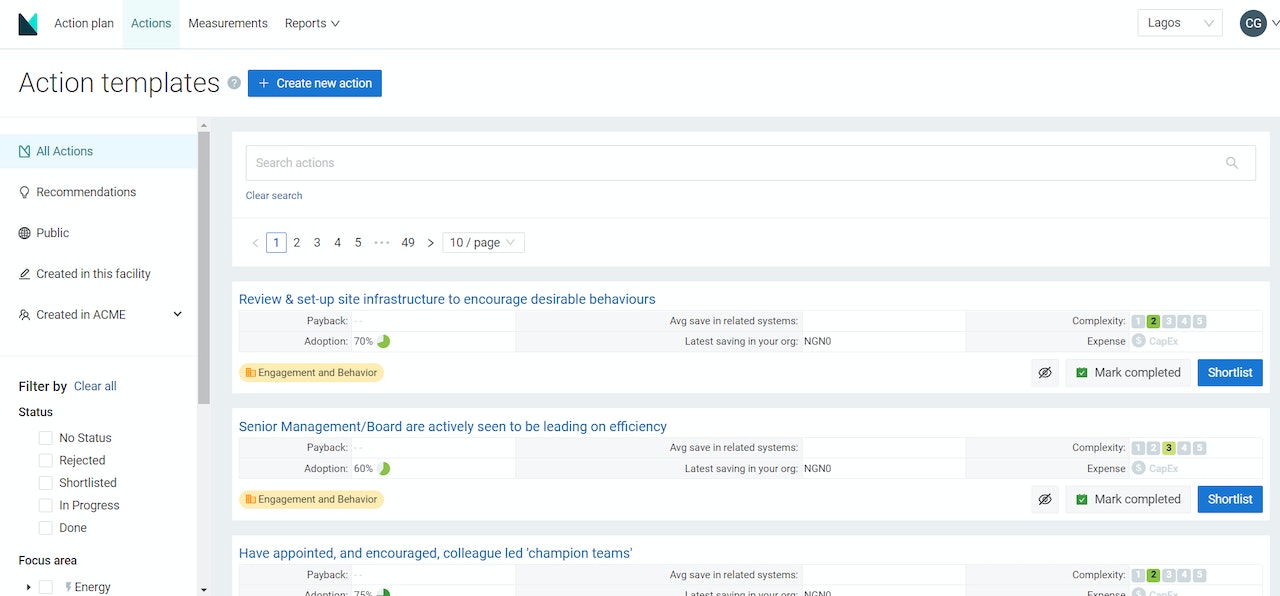This screenshot has height=596, width=1280.
Task: Open the 10 / page size dropdown
Action: [x=483, y=243]
